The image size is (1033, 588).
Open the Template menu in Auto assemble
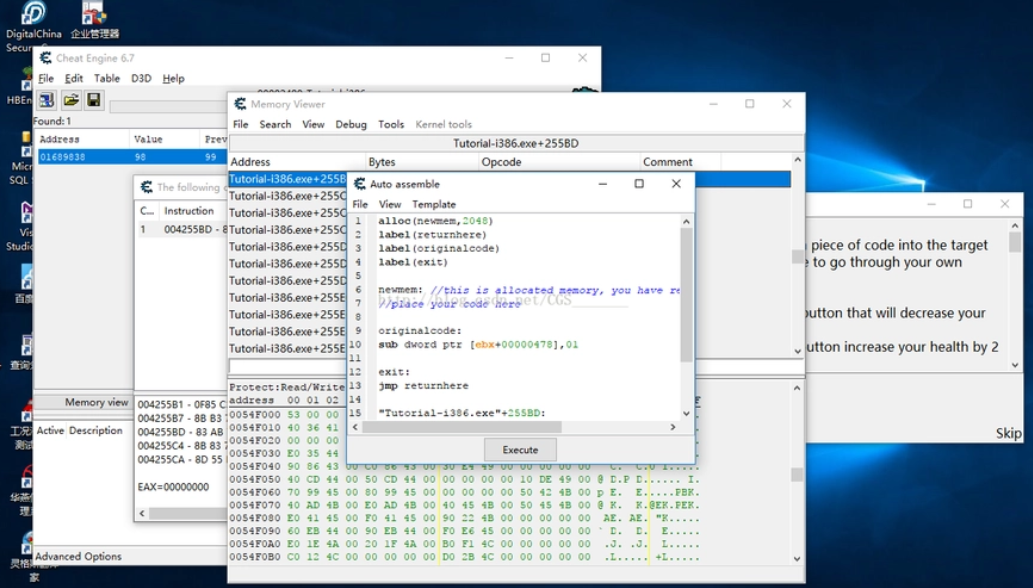coord(433,204)
